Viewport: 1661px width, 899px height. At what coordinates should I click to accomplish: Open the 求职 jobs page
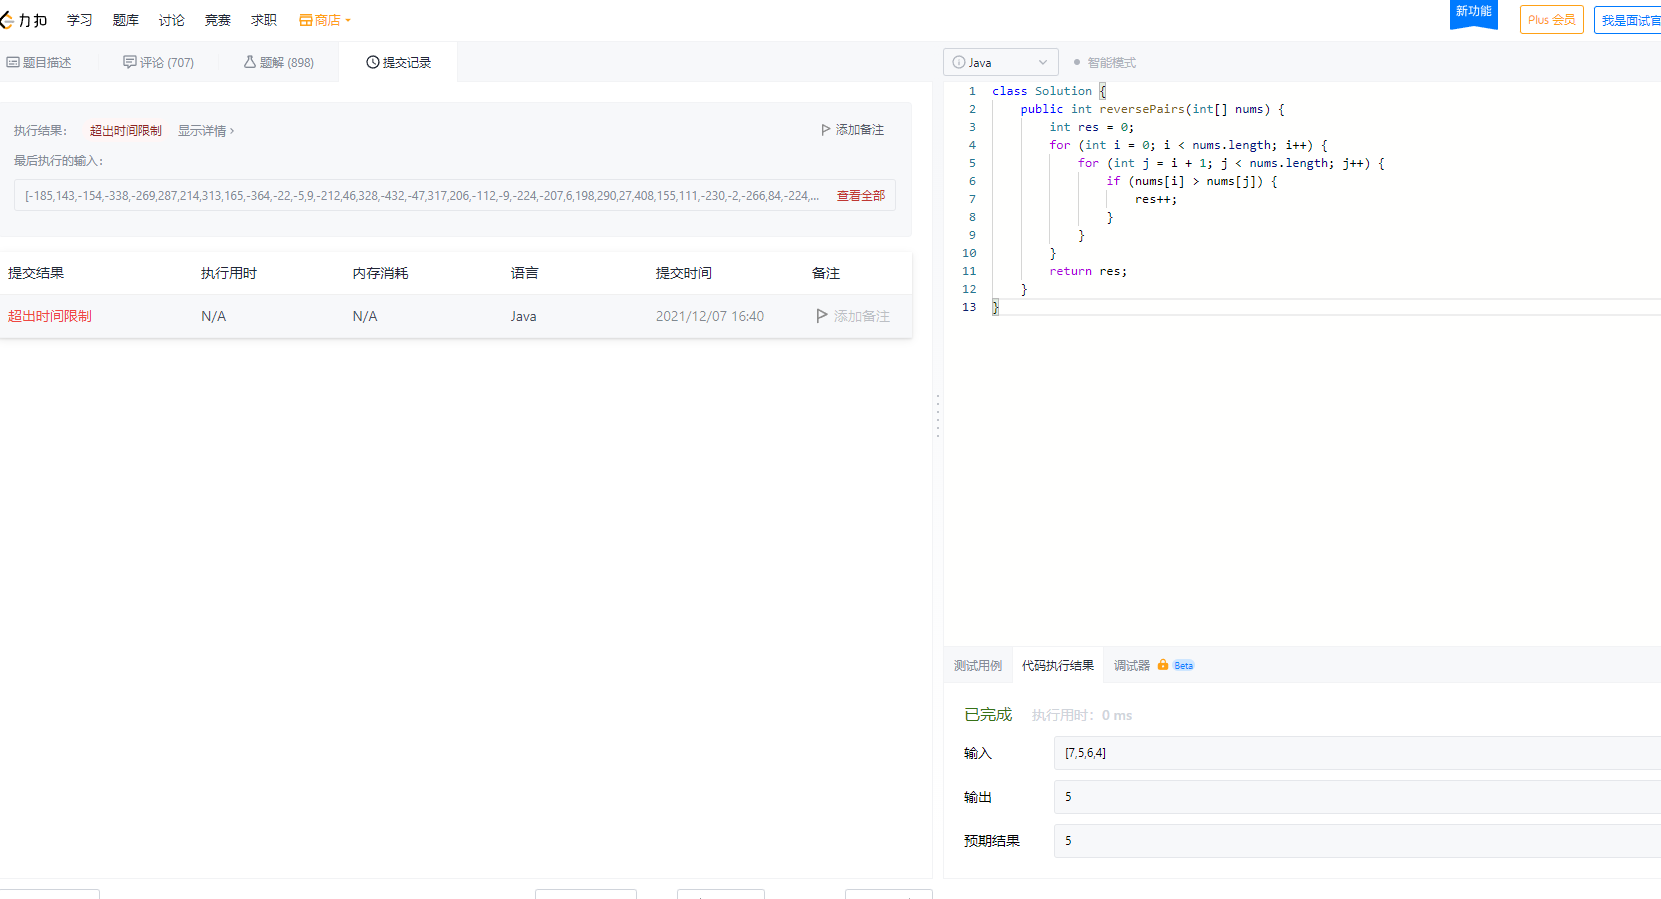click(264, 20)
